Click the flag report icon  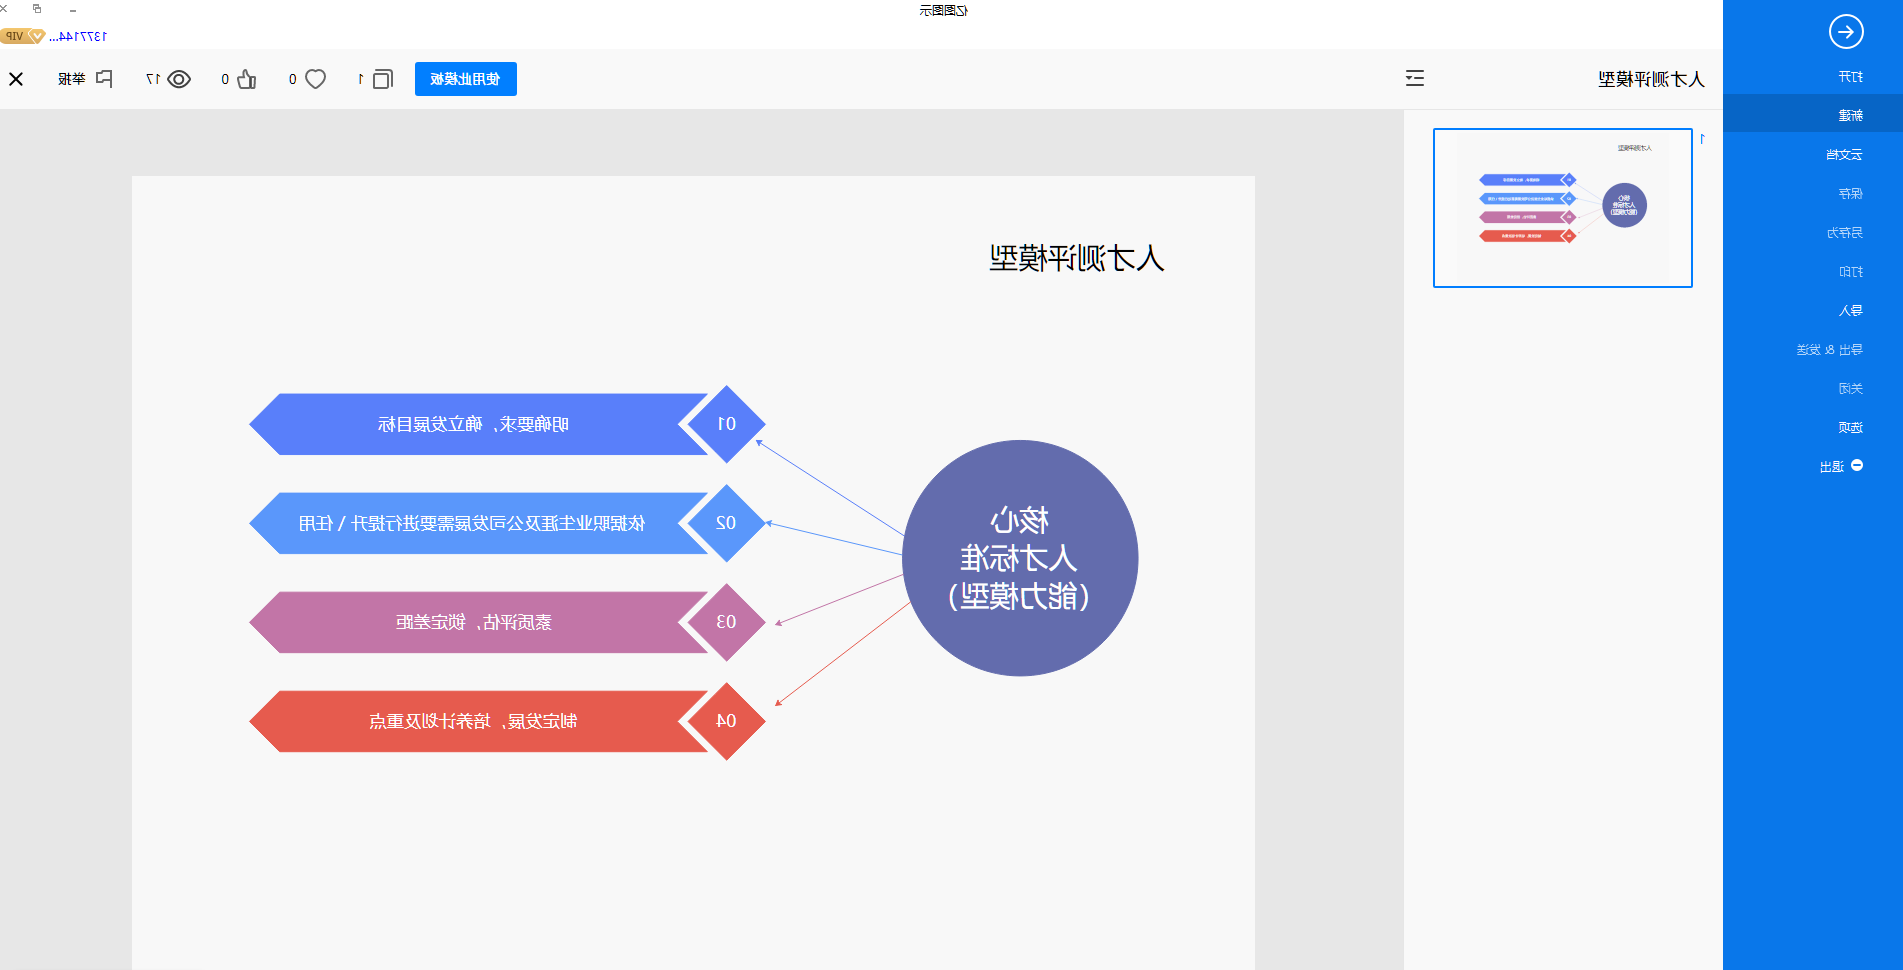click(x=104, y=79)
